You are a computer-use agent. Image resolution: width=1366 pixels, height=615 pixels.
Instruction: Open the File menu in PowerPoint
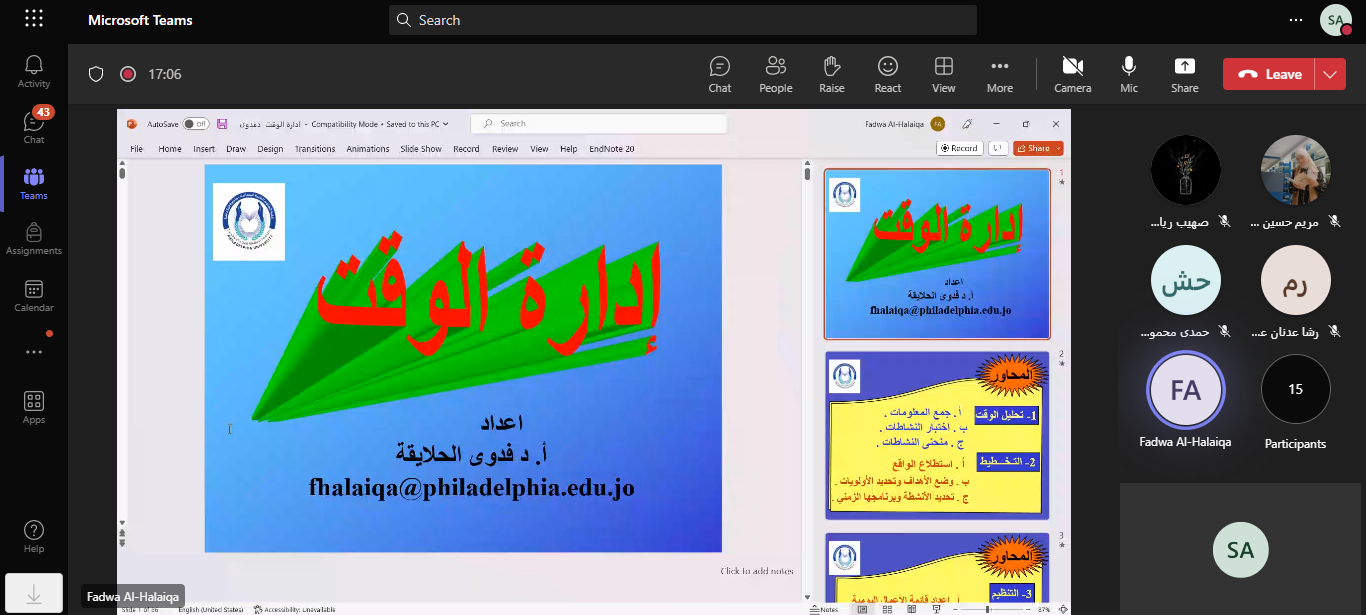tap(137, 149)
